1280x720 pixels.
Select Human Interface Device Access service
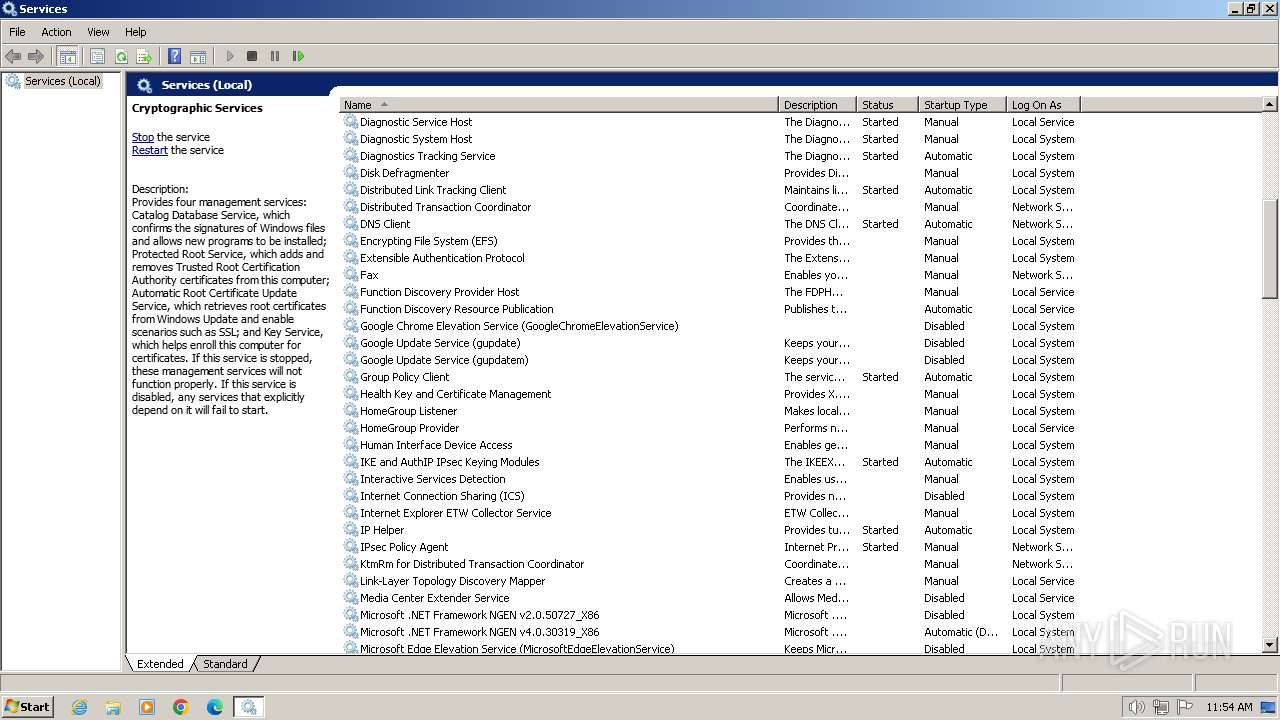710,445
